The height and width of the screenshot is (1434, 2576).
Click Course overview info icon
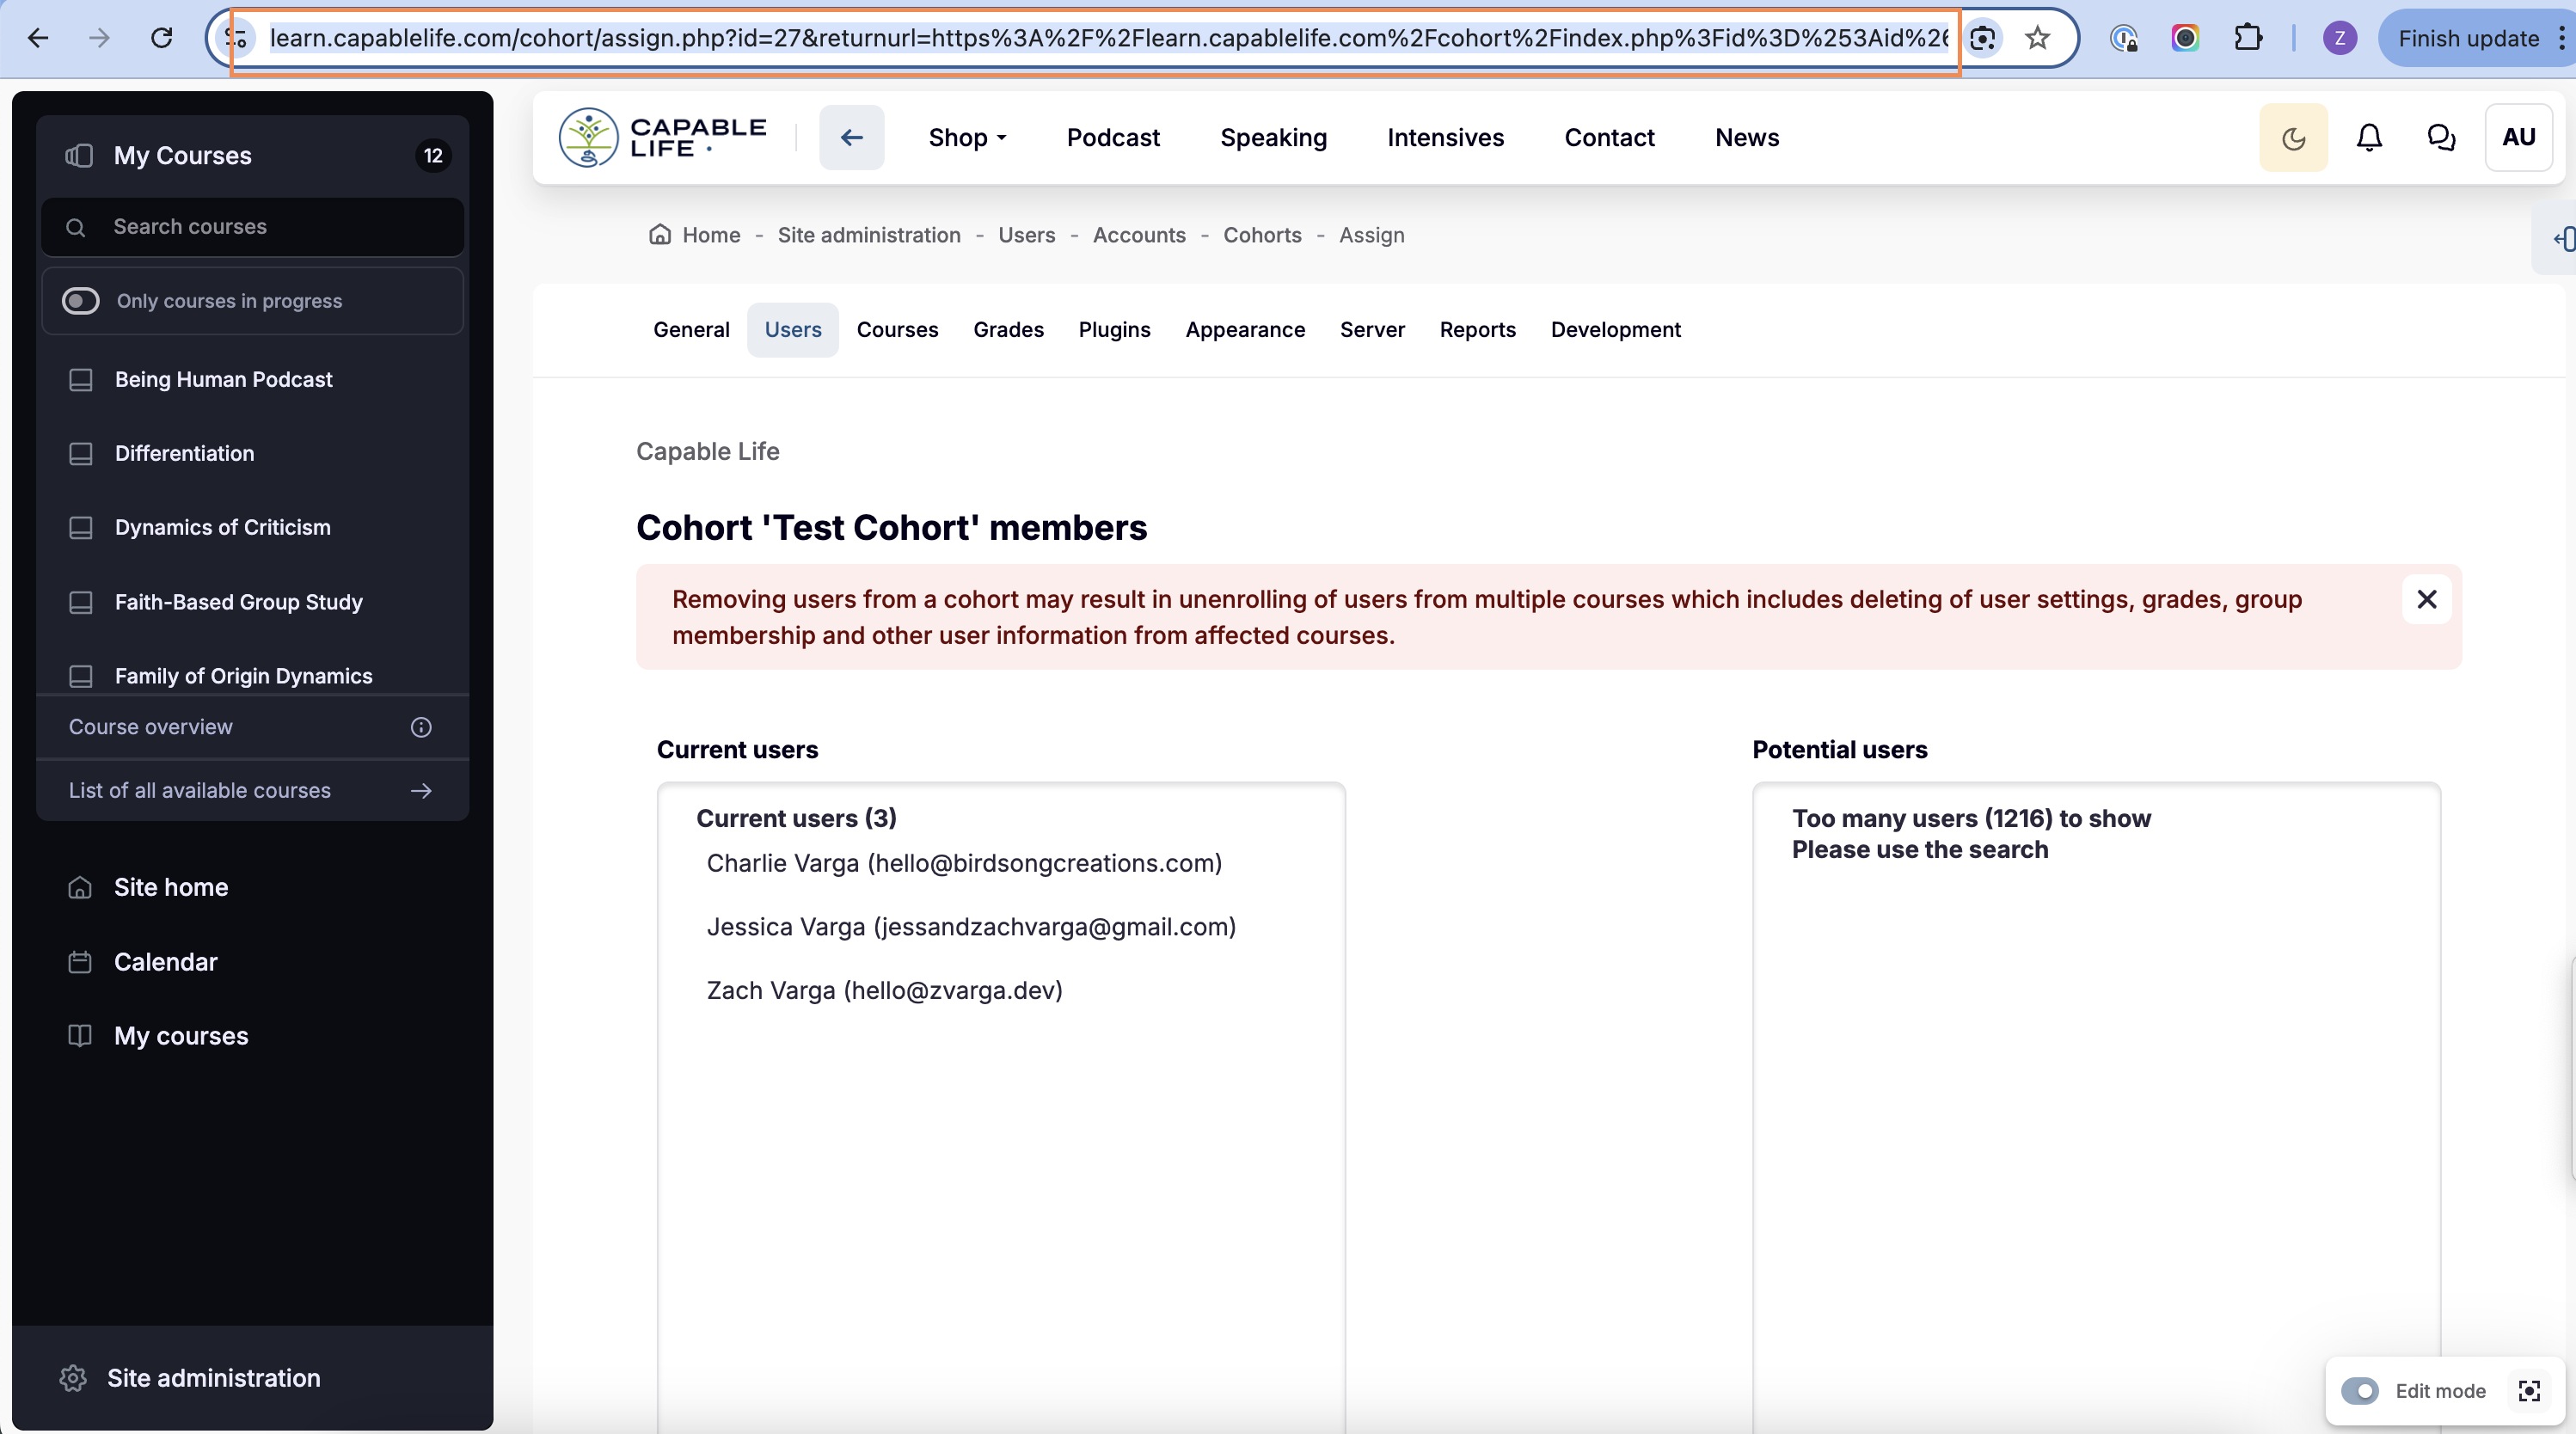coord(421,727)
